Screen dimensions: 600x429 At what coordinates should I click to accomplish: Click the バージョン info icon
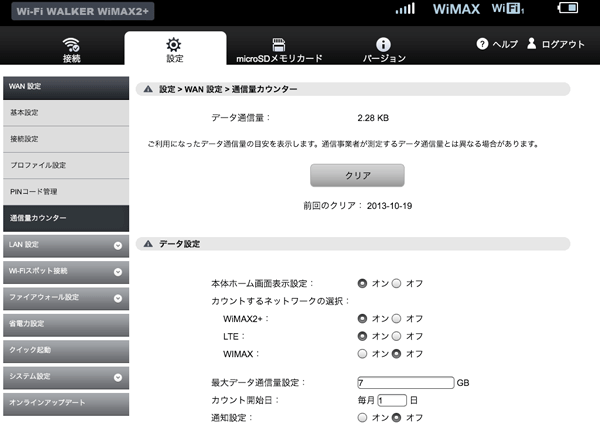pyautogui.click(x=382, y=44)
